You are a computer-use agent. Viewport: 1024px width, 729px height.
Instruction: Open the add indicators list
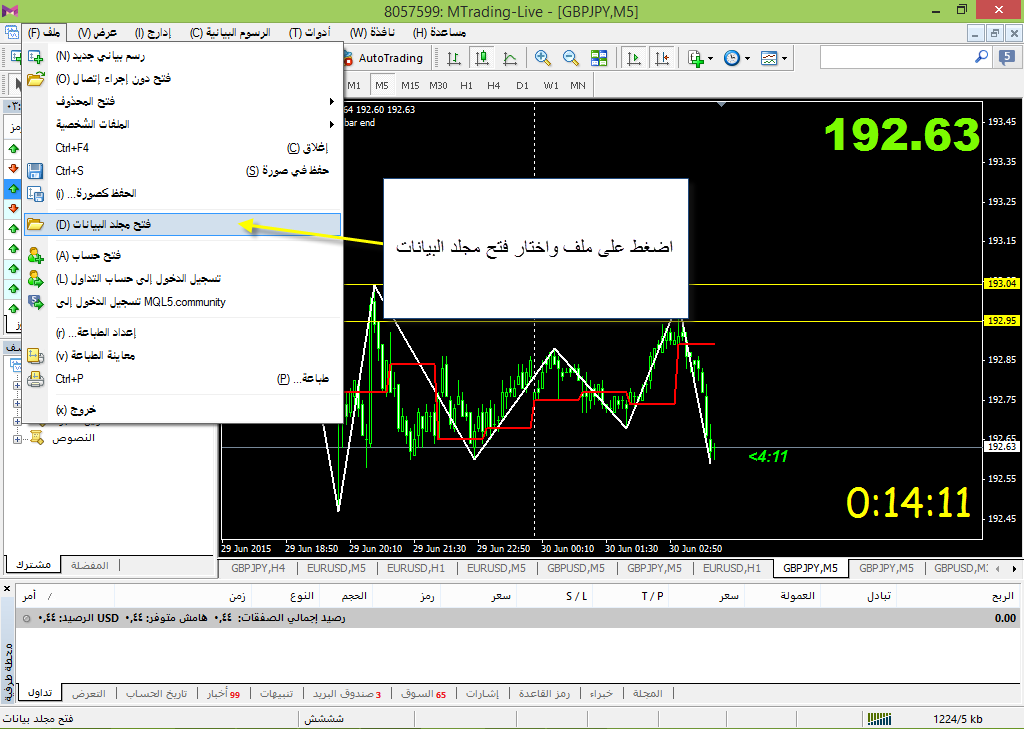click(696, 58)
